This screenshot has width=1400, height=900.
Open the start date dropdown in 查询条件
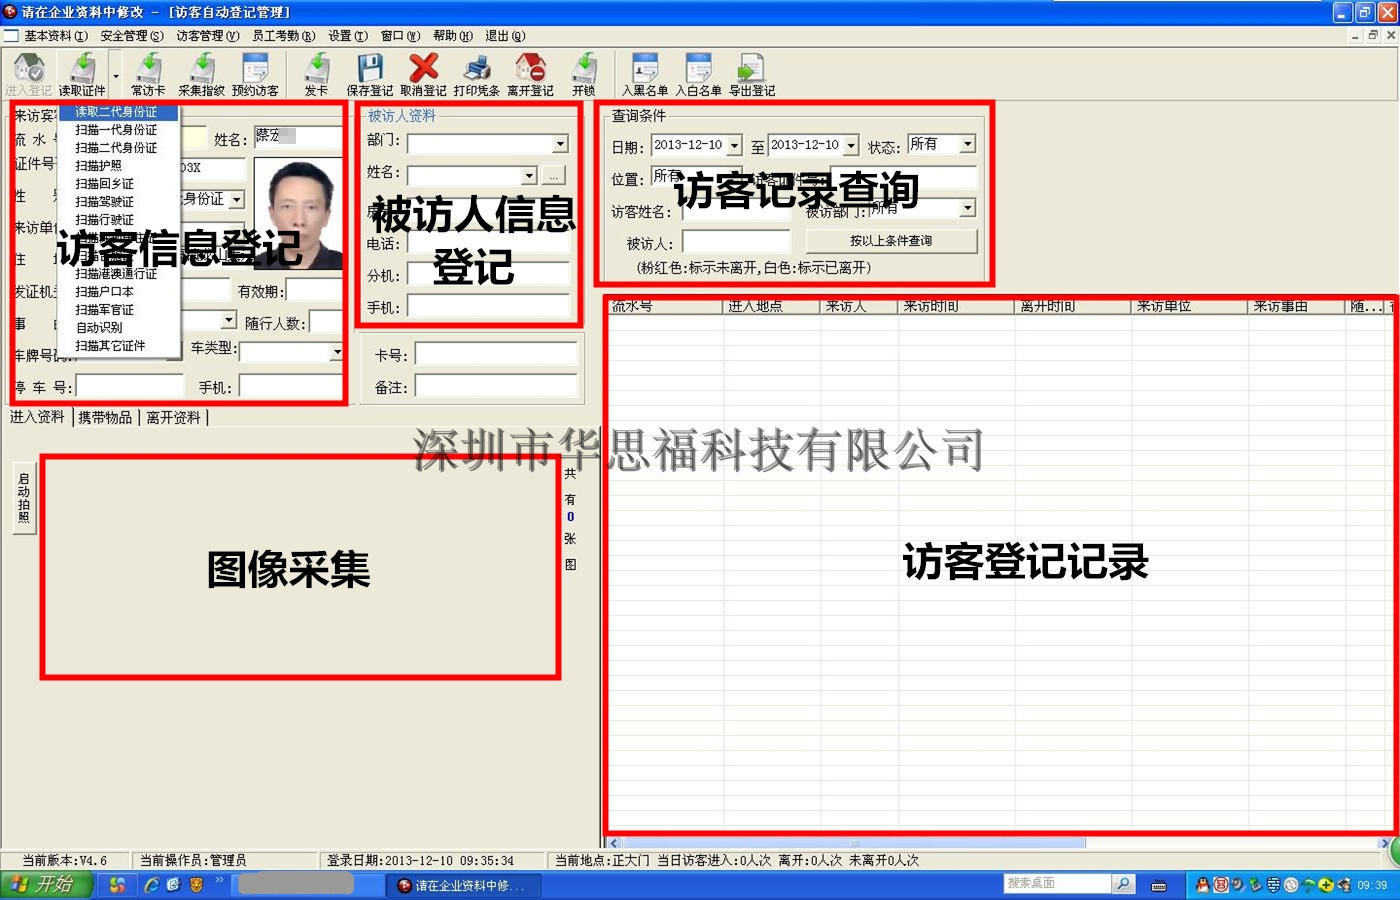734,146
